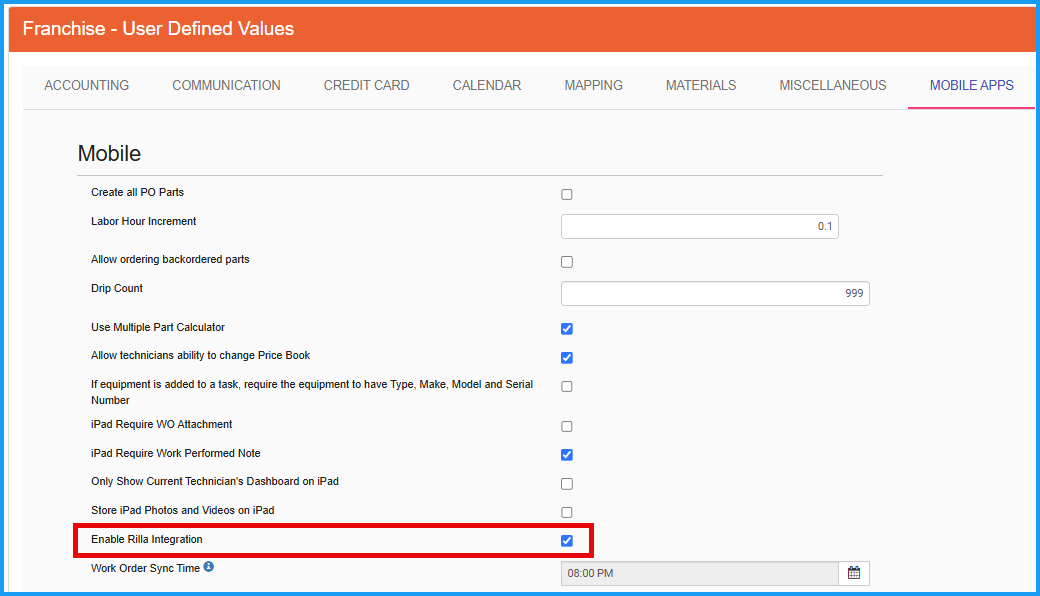Open the Mapping tab
This screenshot has width=1040, height=596.
coord(594,86)
